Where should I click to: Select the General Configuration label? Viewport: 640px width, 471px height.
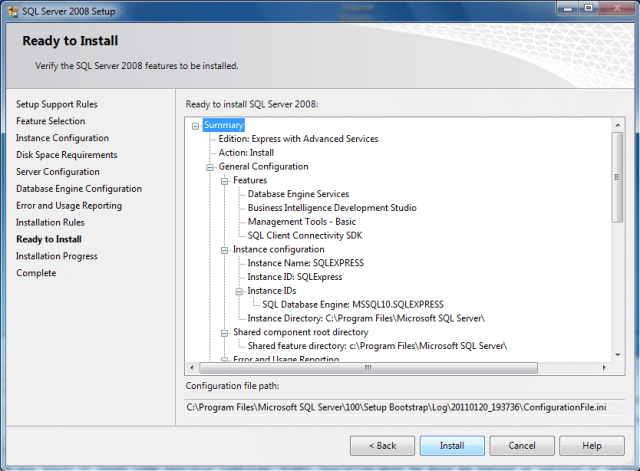(x=263, y=167)
